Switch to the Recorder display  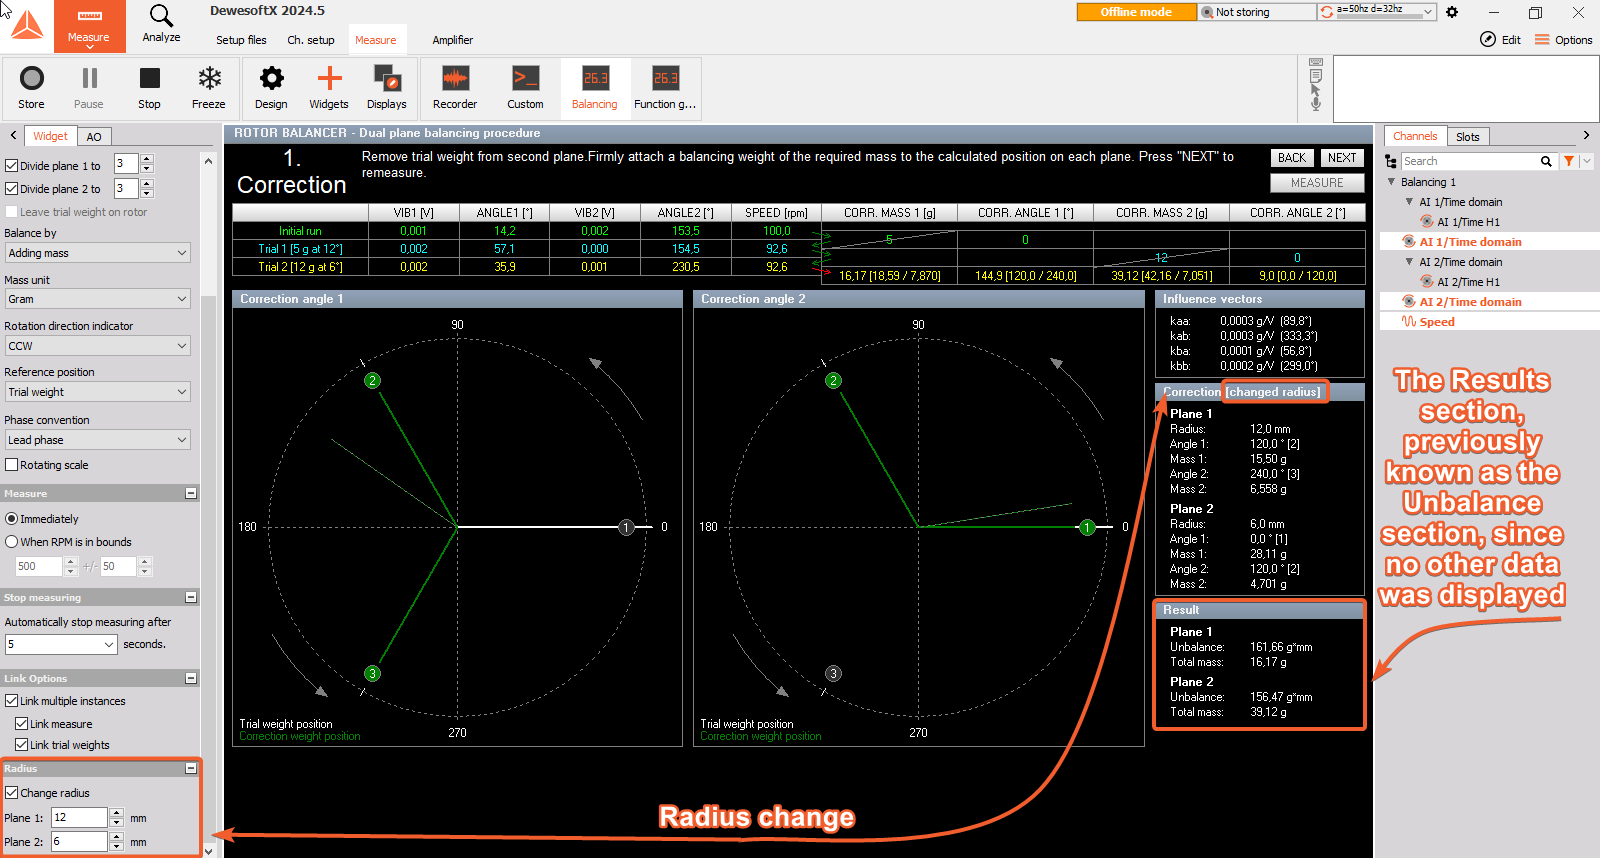coord(455,88)
